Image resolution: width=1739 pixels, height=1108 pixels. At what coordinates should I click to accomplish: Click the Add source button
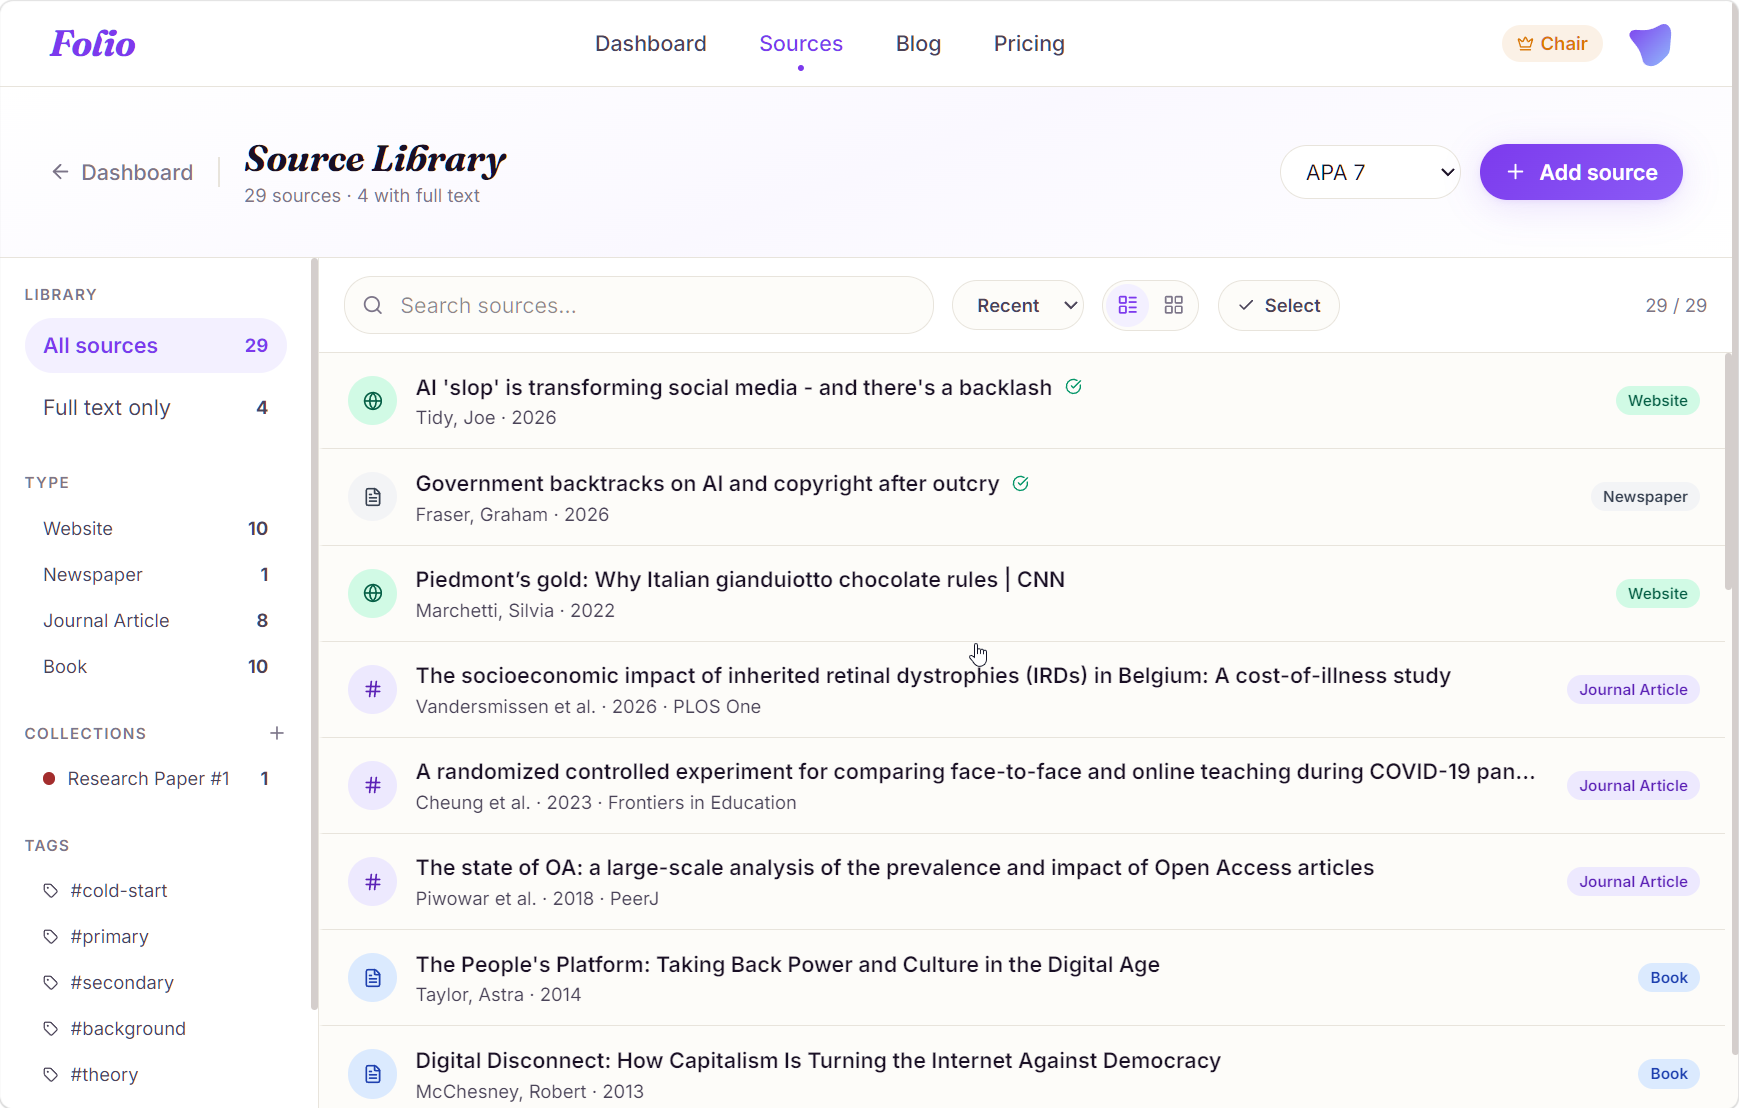1581,172
